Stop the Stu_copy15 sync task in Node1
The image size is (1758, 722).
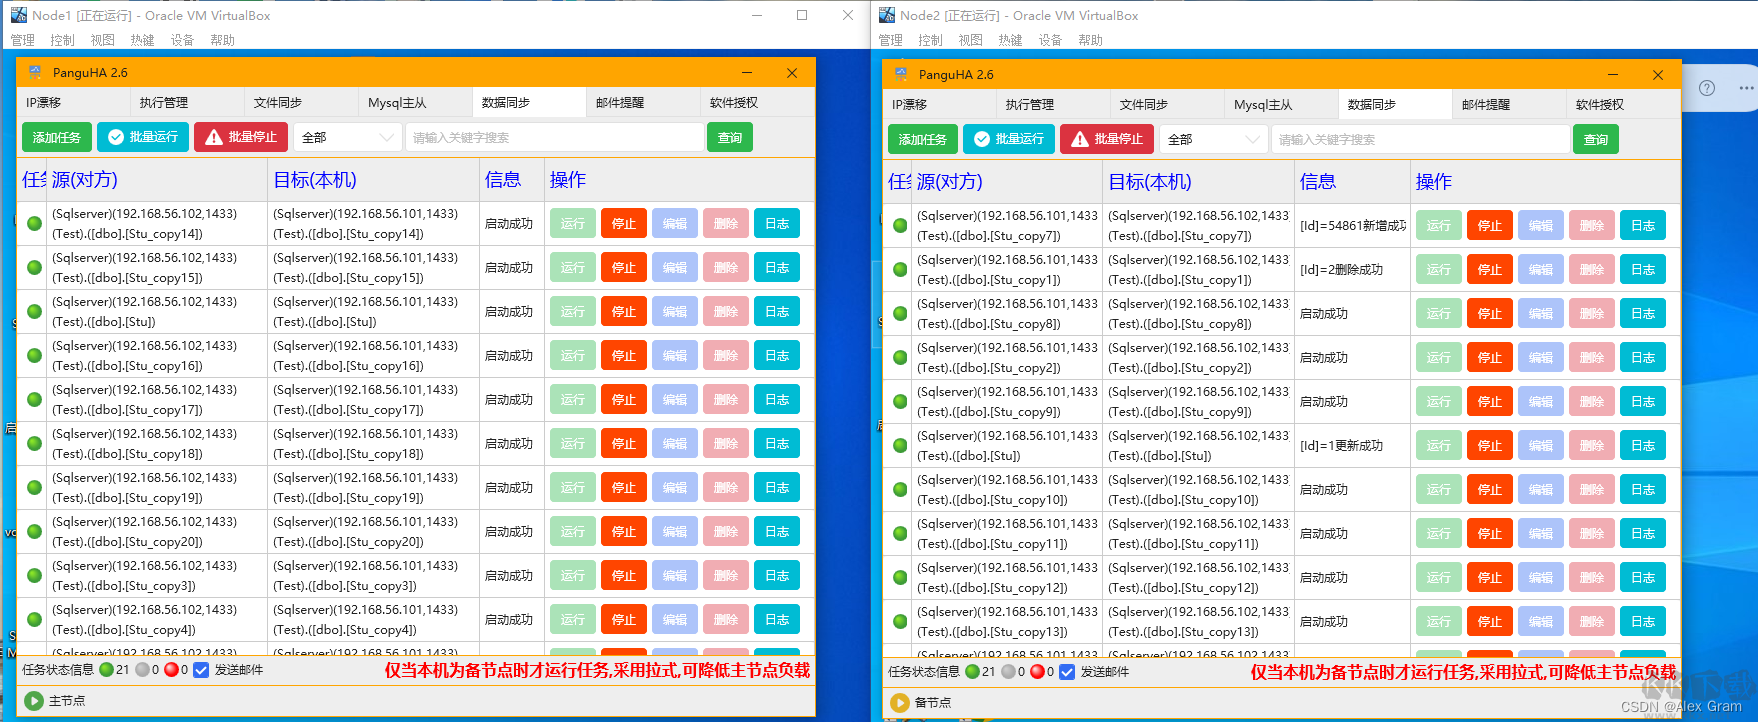pyautogui.click(x=623, y=268)
